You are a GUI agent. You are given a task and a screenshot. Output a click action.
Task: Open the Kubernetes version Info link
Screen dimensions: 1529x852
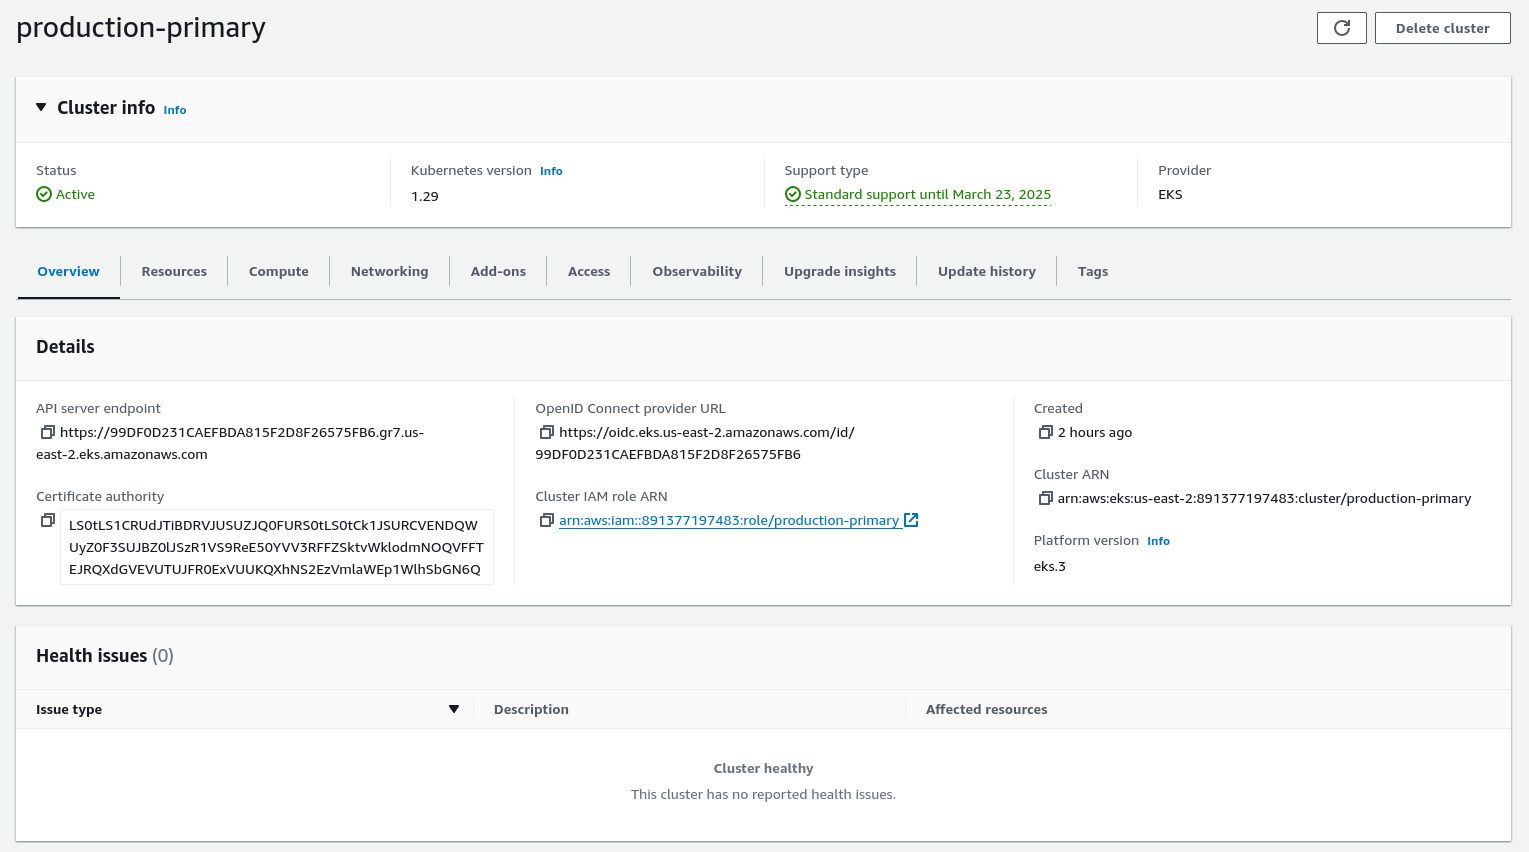click(x=551, y=170)
